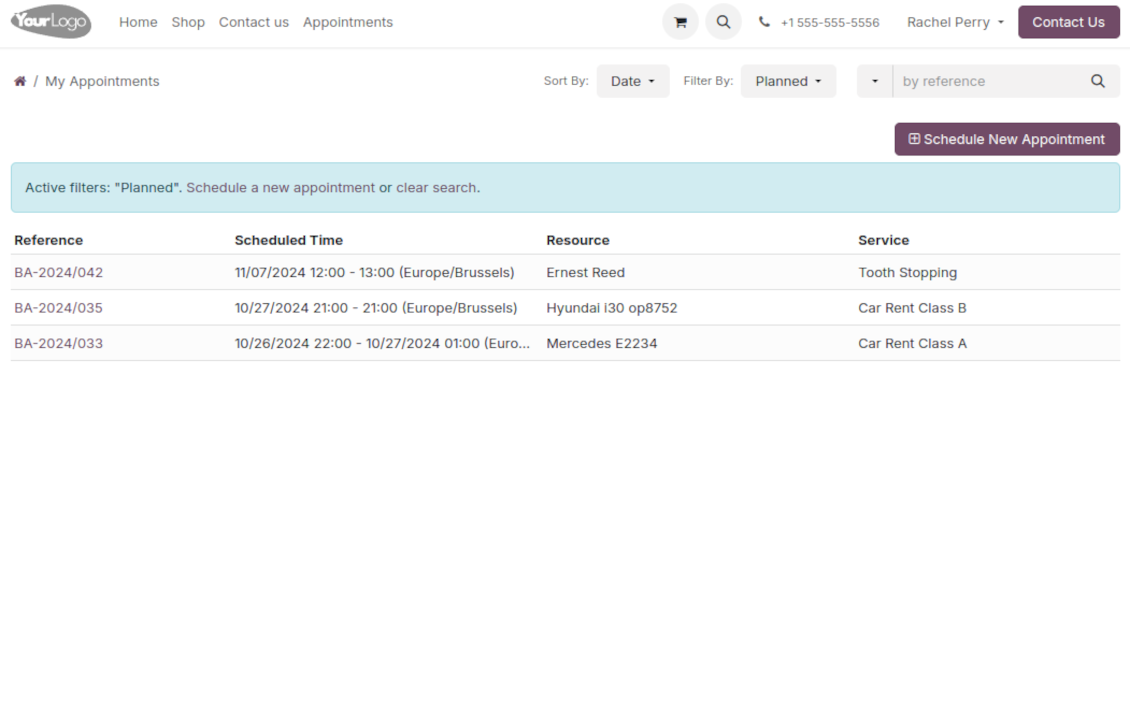
Task: Navigate to the Contact us page
Action: point(254,22)
